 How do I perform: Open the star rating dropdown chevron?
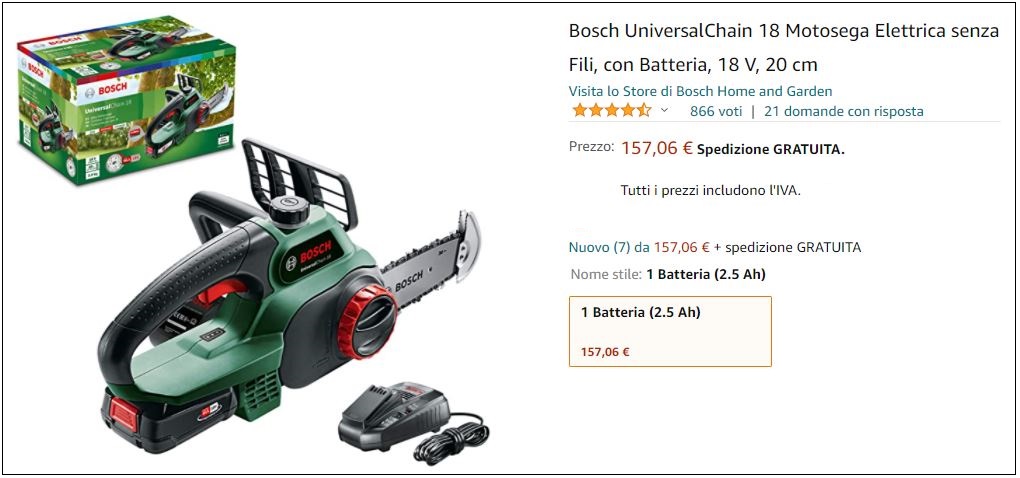[664, 111]
